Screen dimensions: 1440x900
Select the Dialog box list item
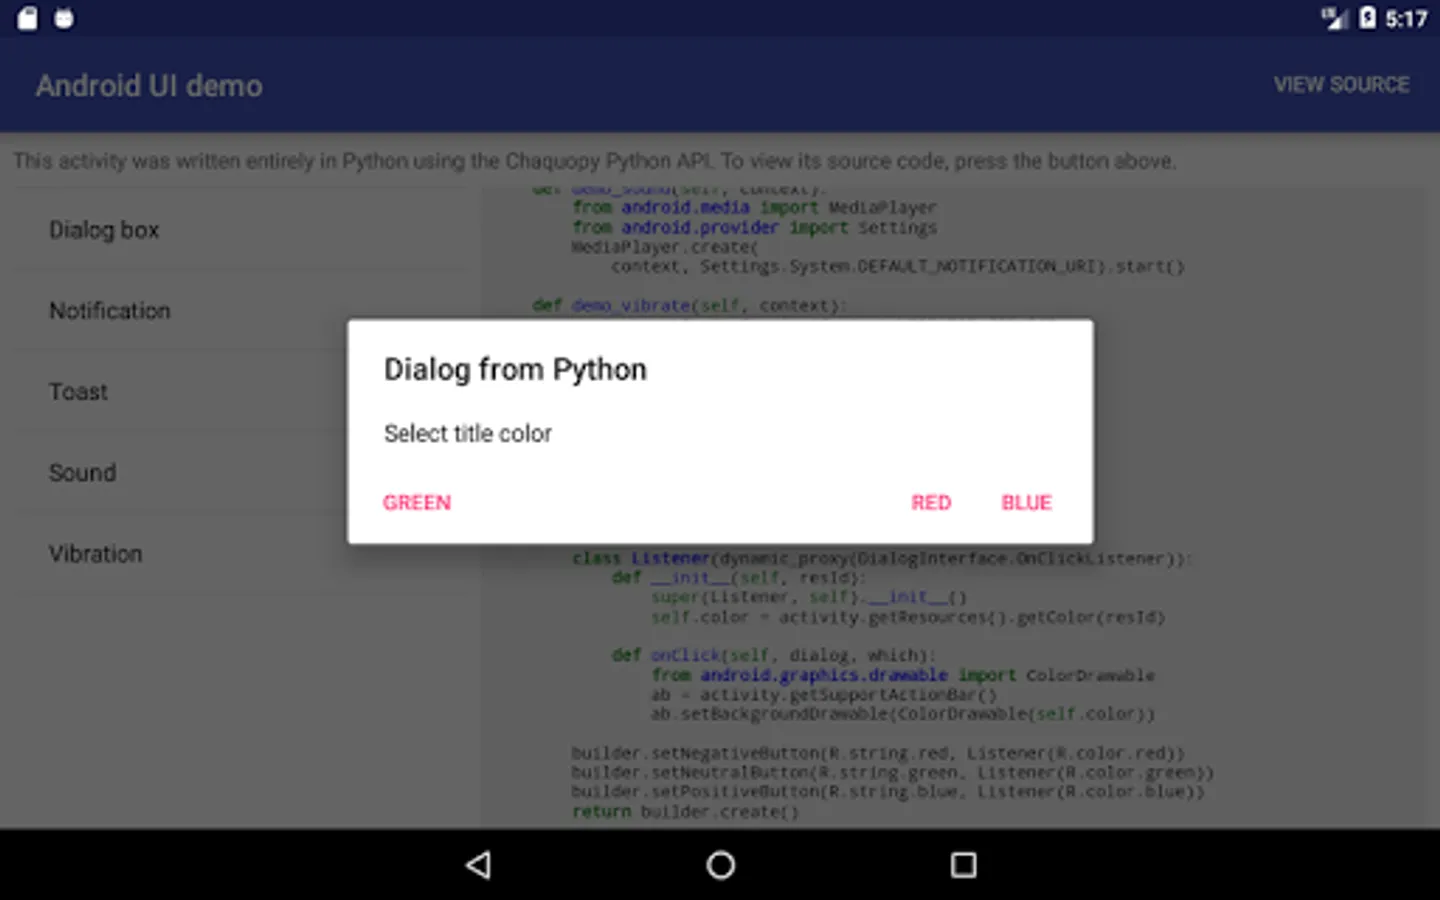(243, 230)
